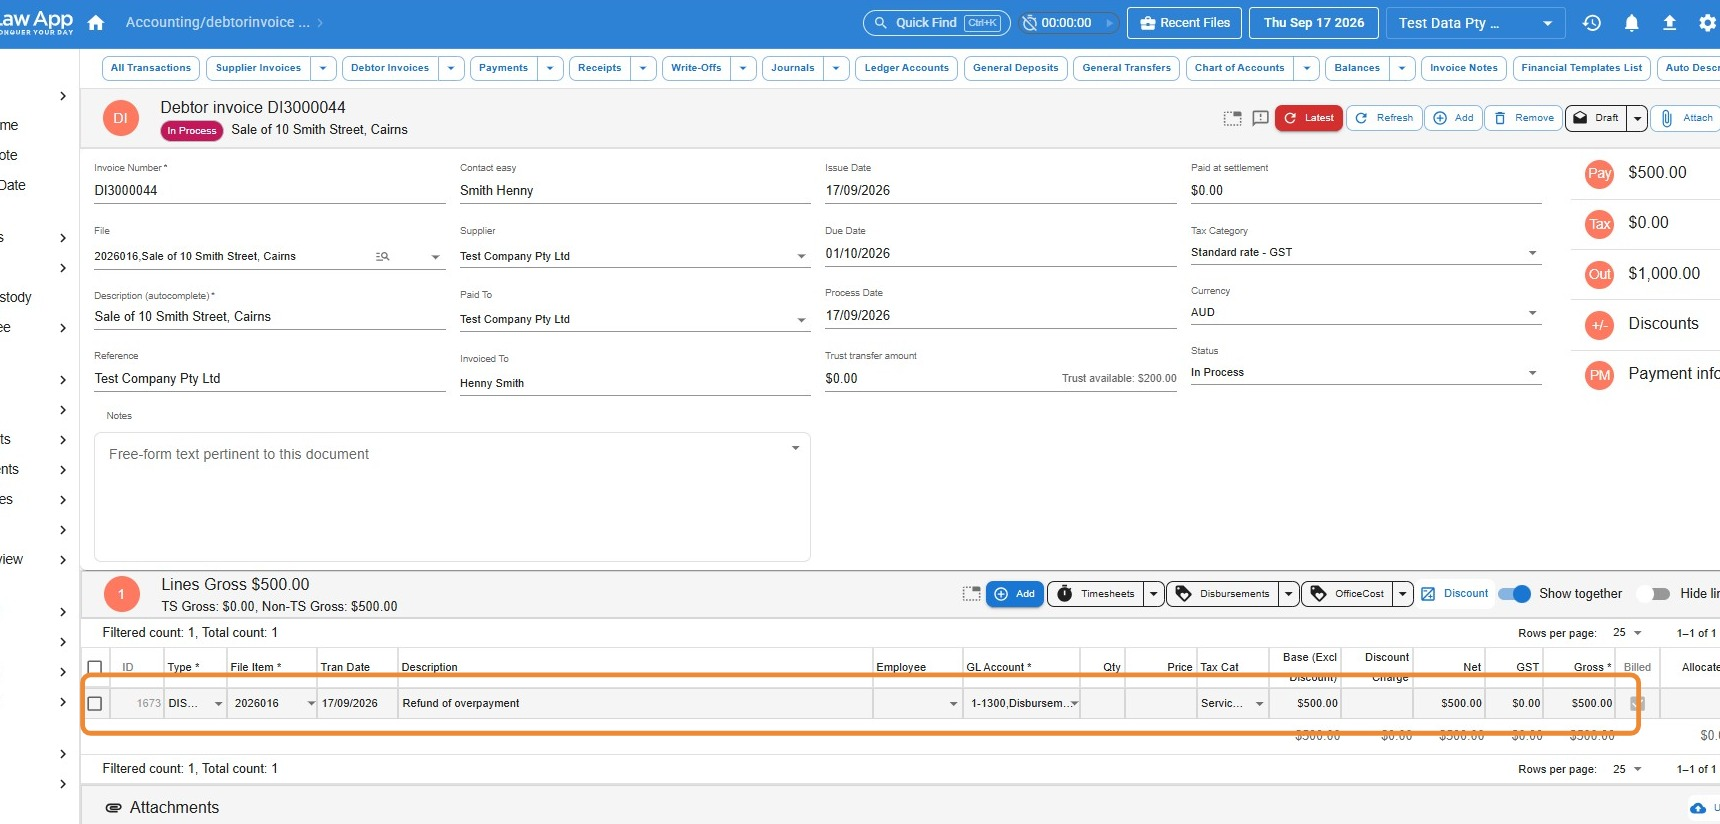Click the Quick Find search box

pyautogui.click(x=936, y=23)
